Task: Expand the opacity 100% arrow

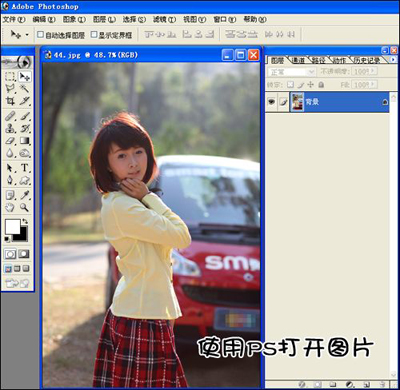Action: point(373,71)
